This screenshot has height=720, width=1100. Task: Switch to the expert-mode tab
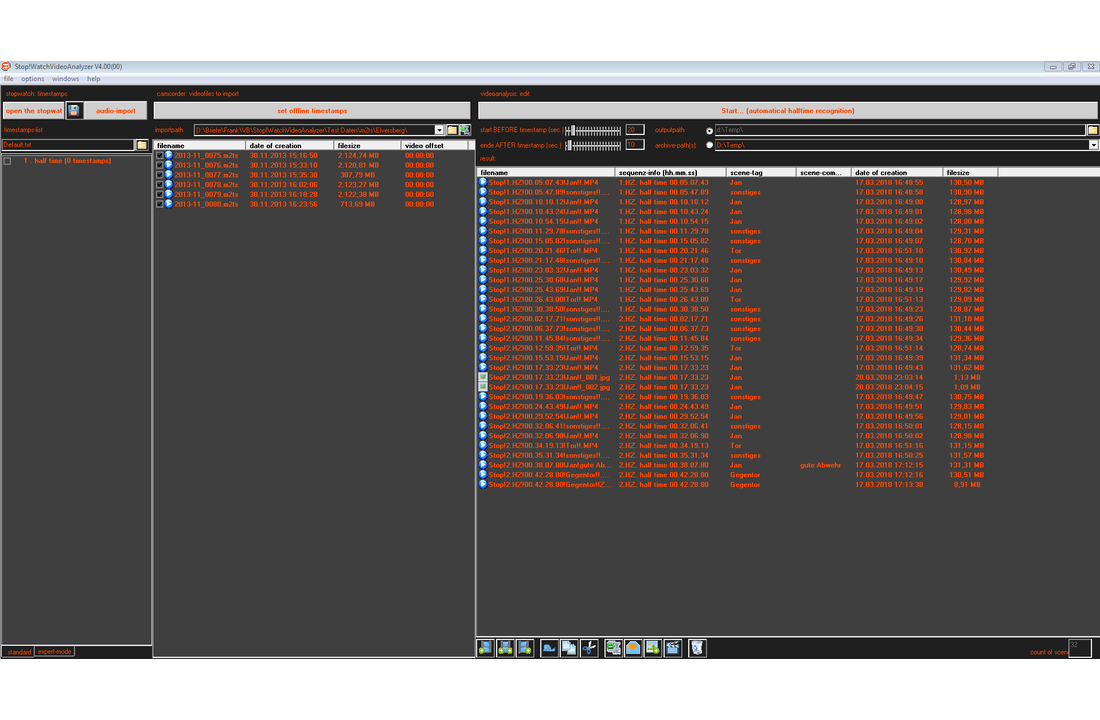pyautogui.click(x=55, y=652)
